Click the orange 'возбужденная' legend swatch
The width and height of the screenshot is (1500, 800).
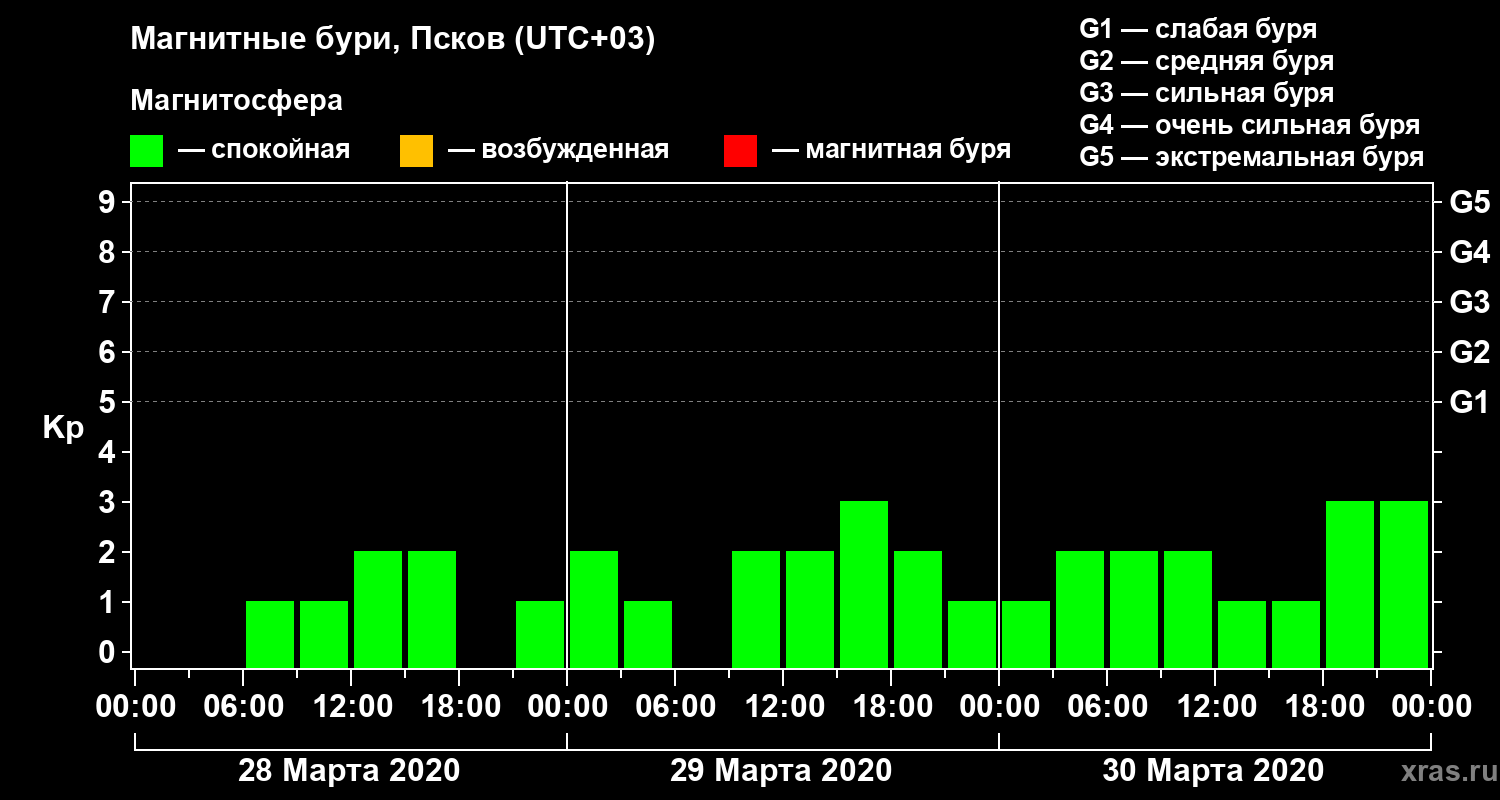(416, 151)
